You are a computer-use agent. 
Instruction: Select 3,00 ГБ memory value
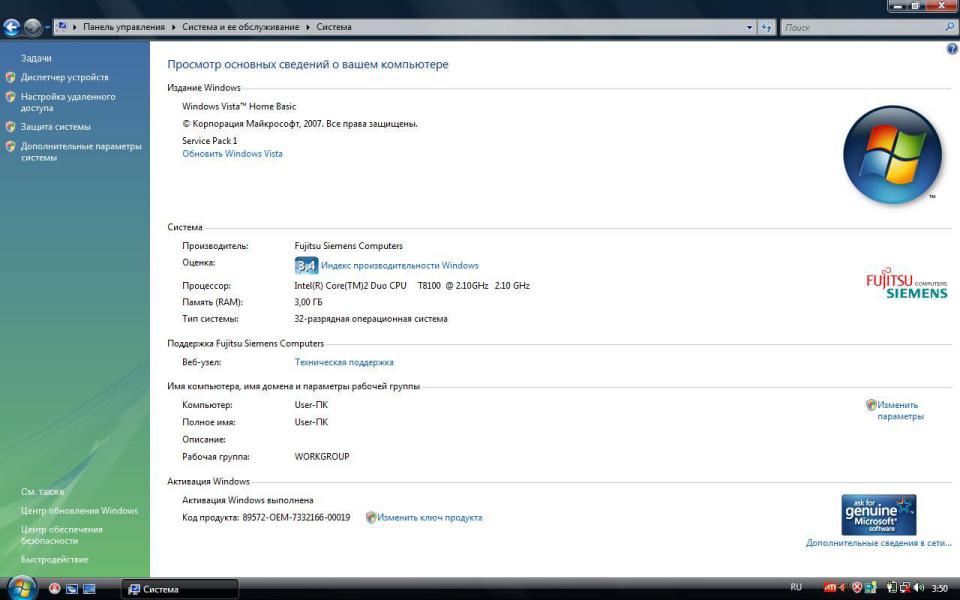(x=308, y=302)
